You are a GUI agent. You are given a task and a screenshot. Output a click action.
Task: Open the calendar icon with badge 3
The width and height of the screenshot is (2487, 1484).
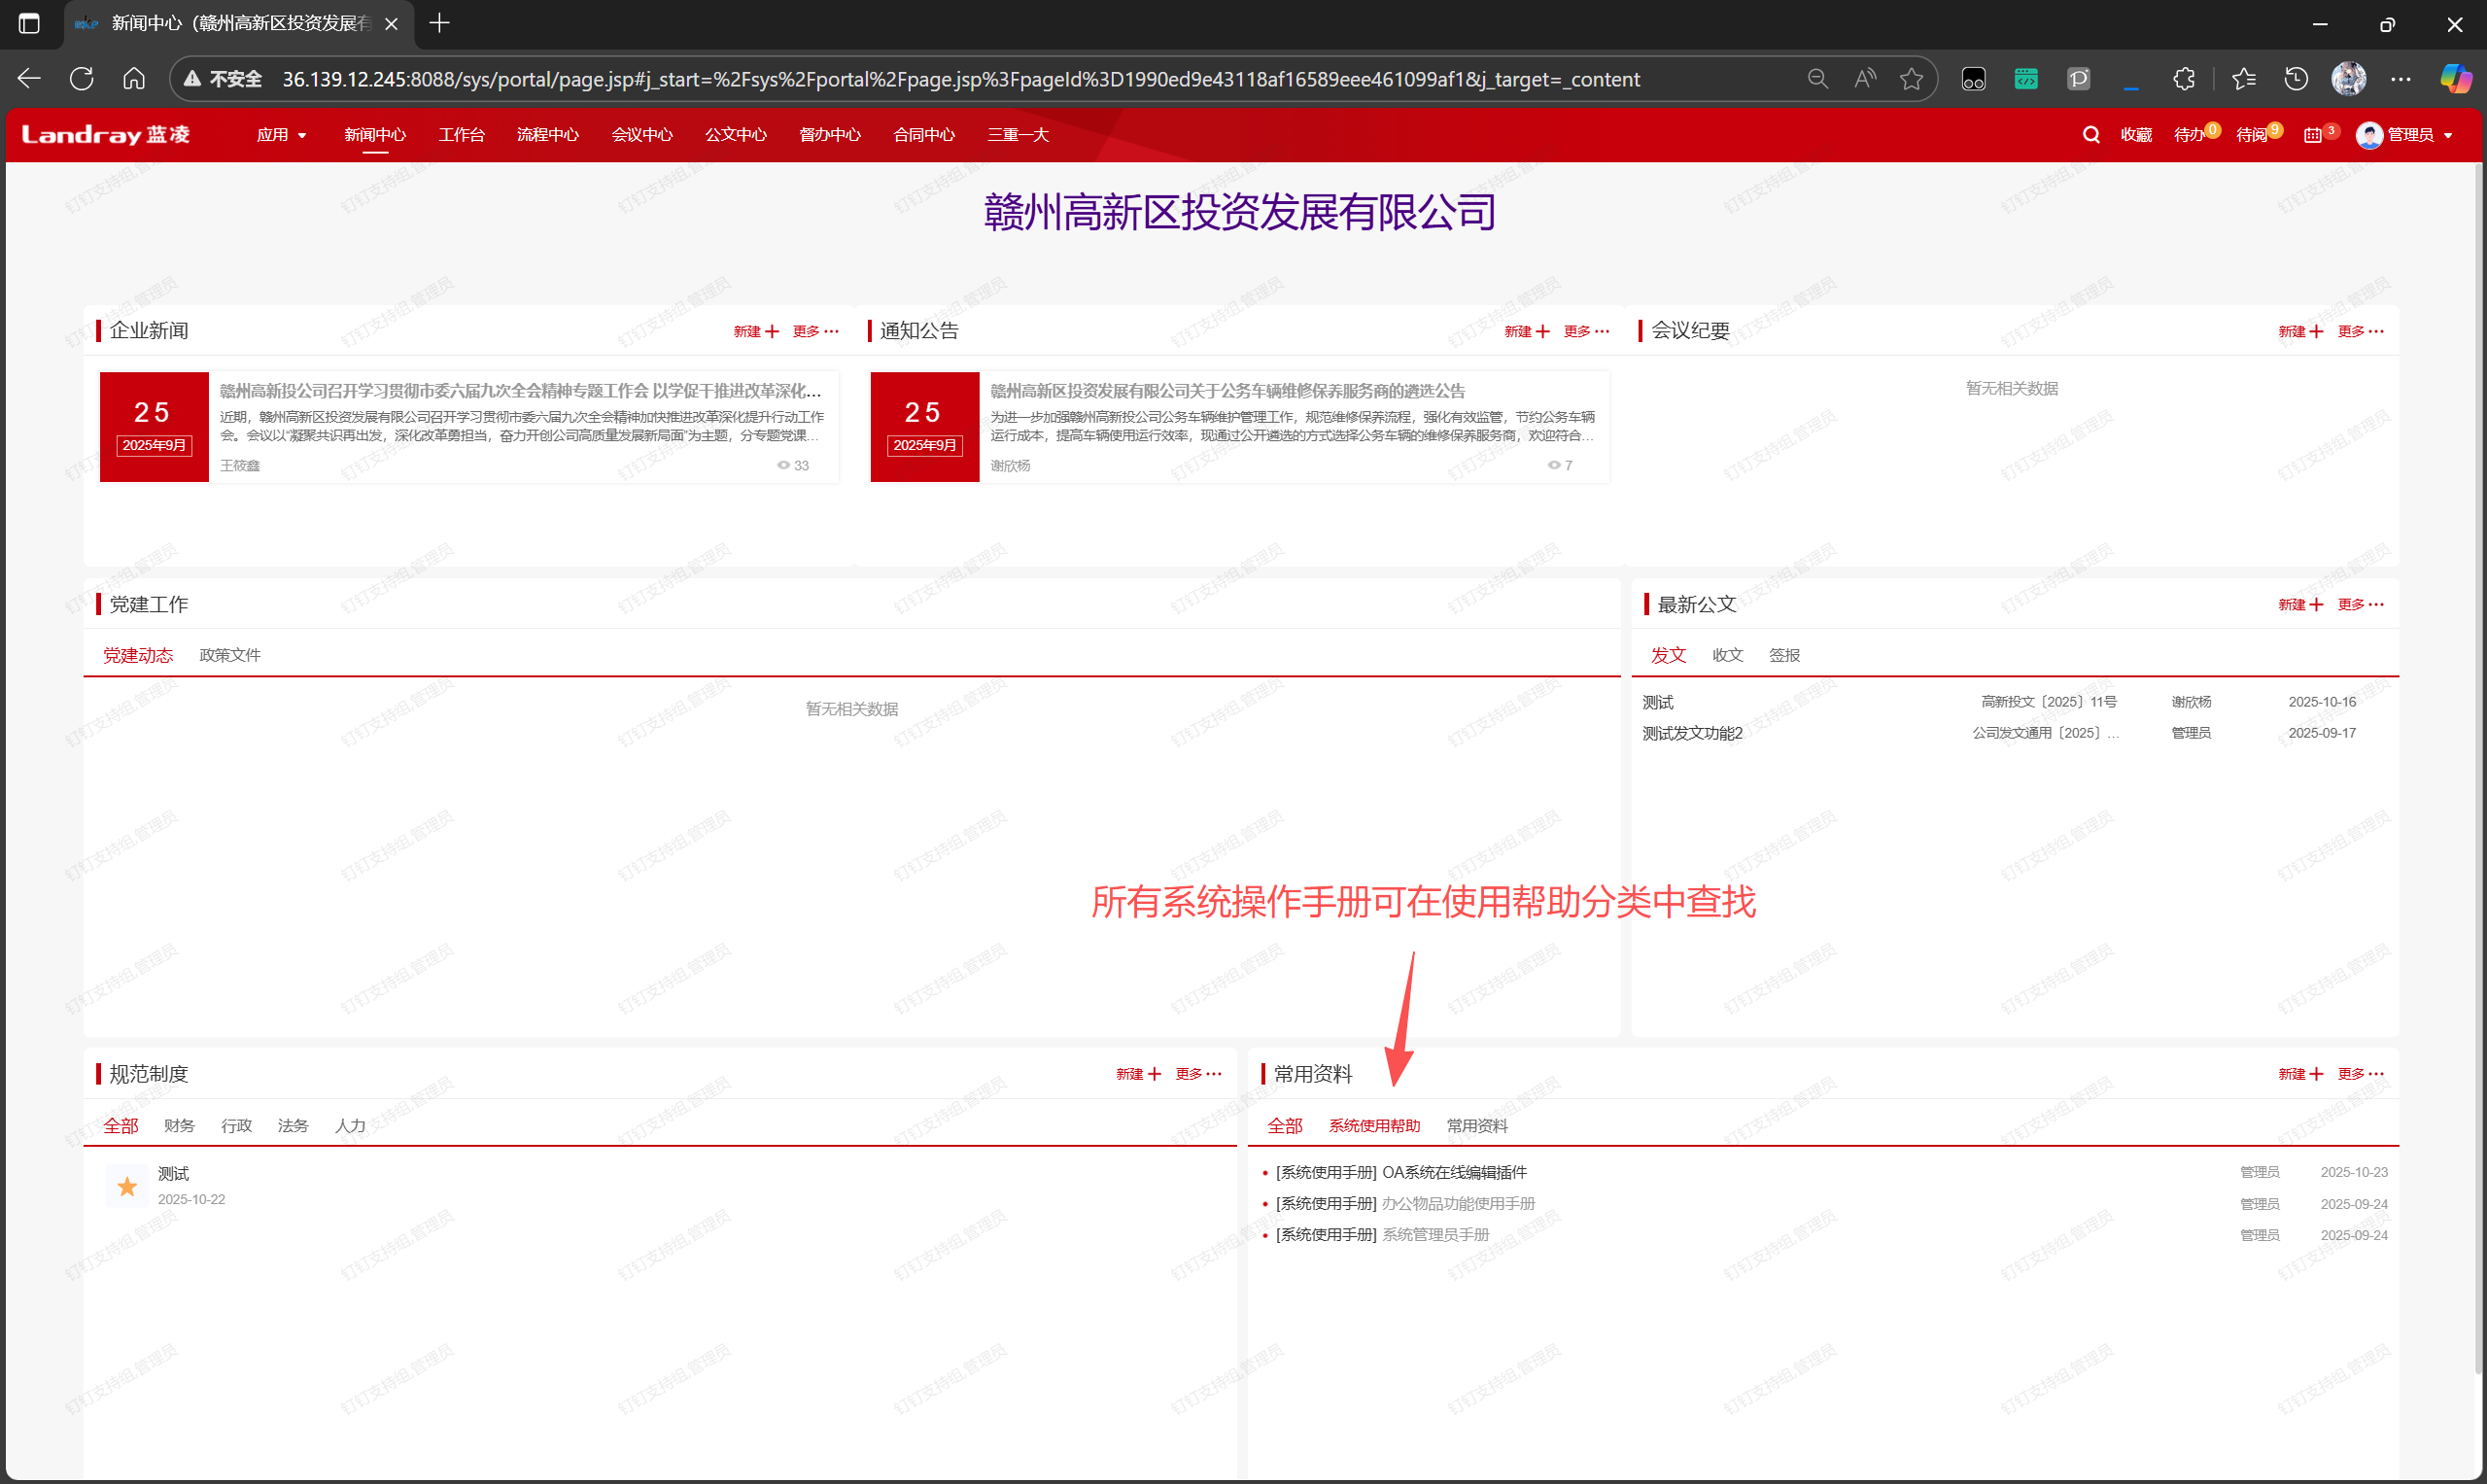(2312, 135)
